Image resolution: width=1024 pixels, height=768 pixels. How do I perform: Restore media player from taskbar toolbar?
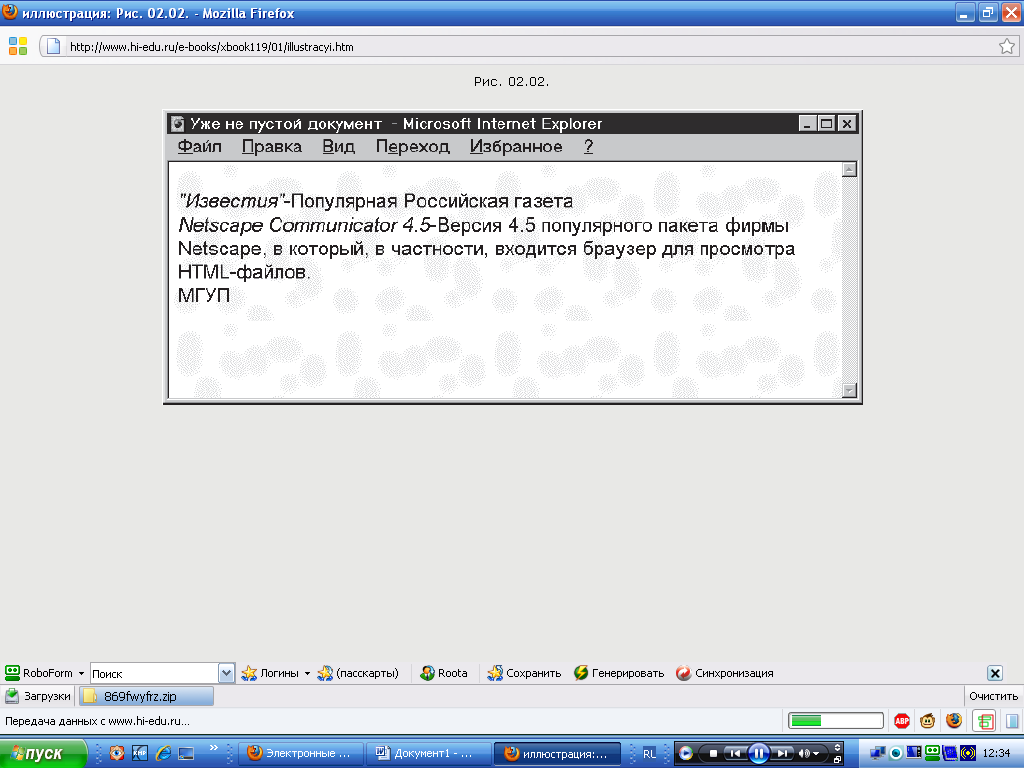pos(837,760)
